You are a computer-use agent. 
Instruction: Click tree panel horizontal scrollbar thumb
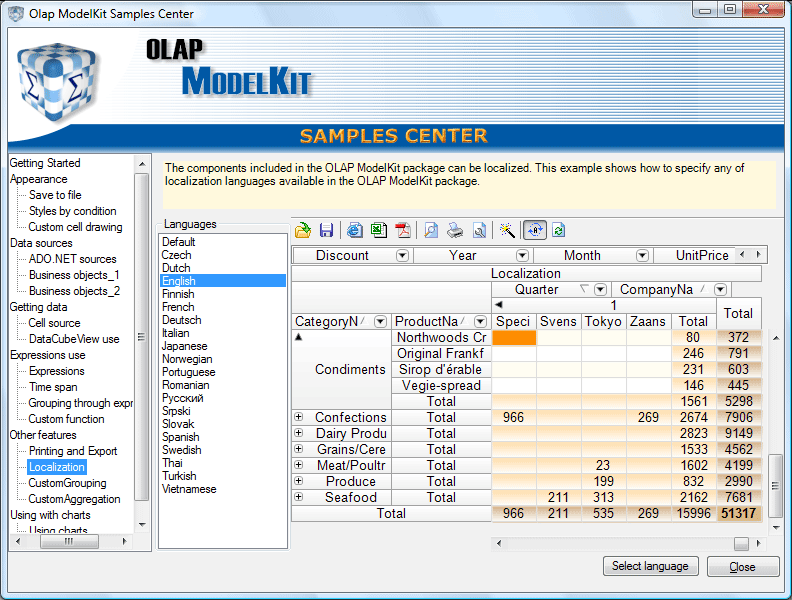(x=69, y=541)
